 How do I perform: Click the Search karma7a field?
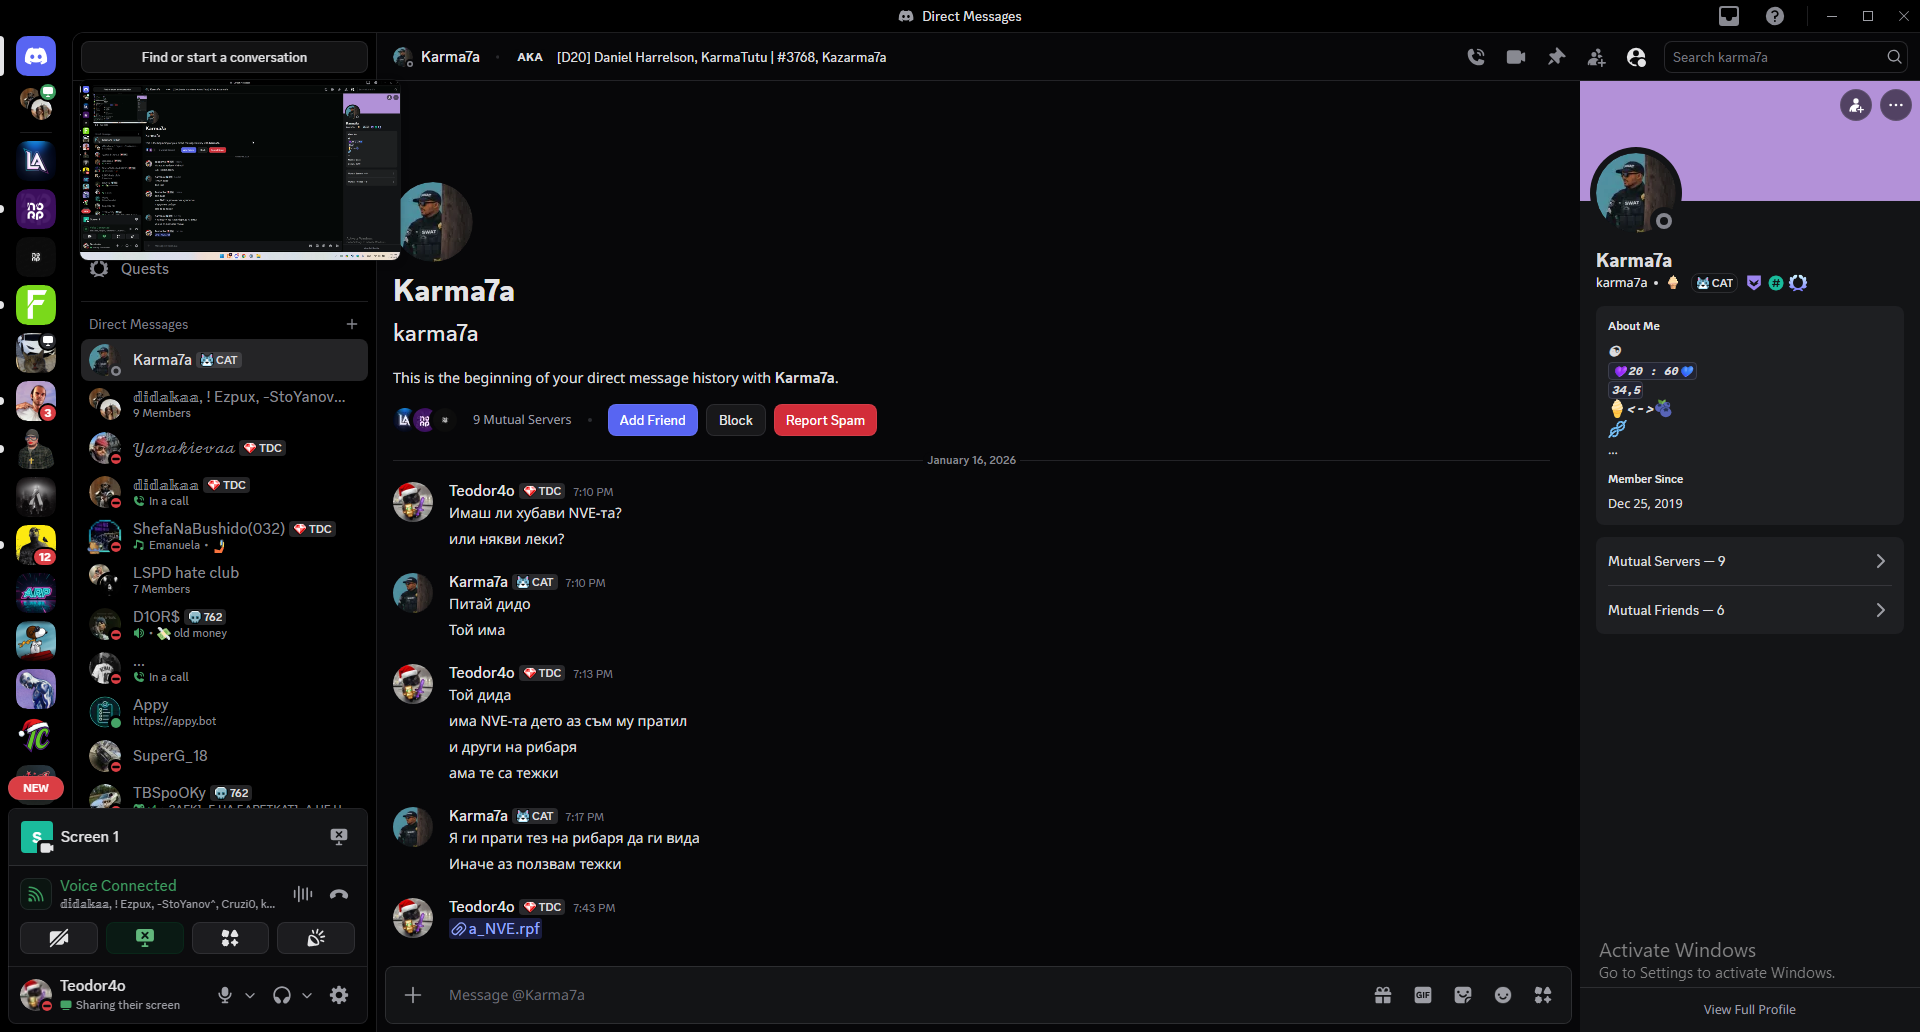[1785, 57]
